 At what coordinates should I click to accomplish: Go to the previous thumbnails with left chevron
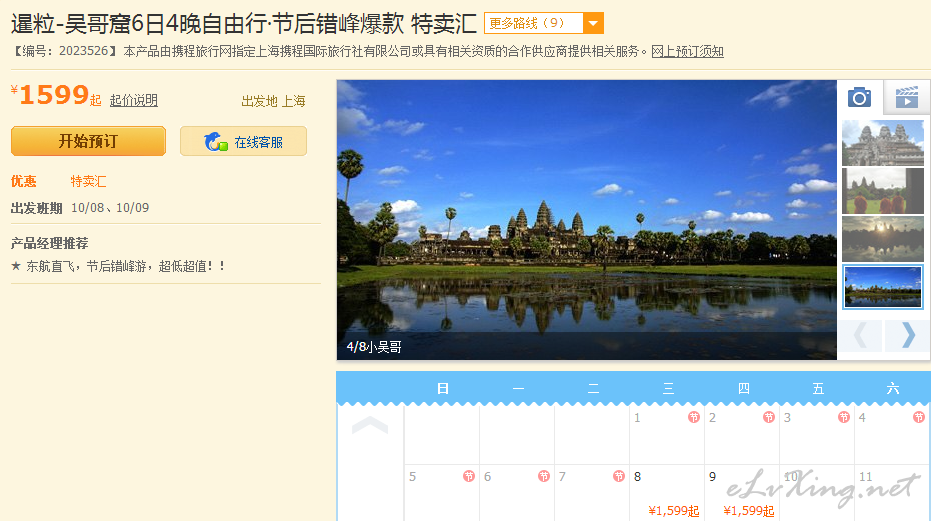[x=860, y=336]
